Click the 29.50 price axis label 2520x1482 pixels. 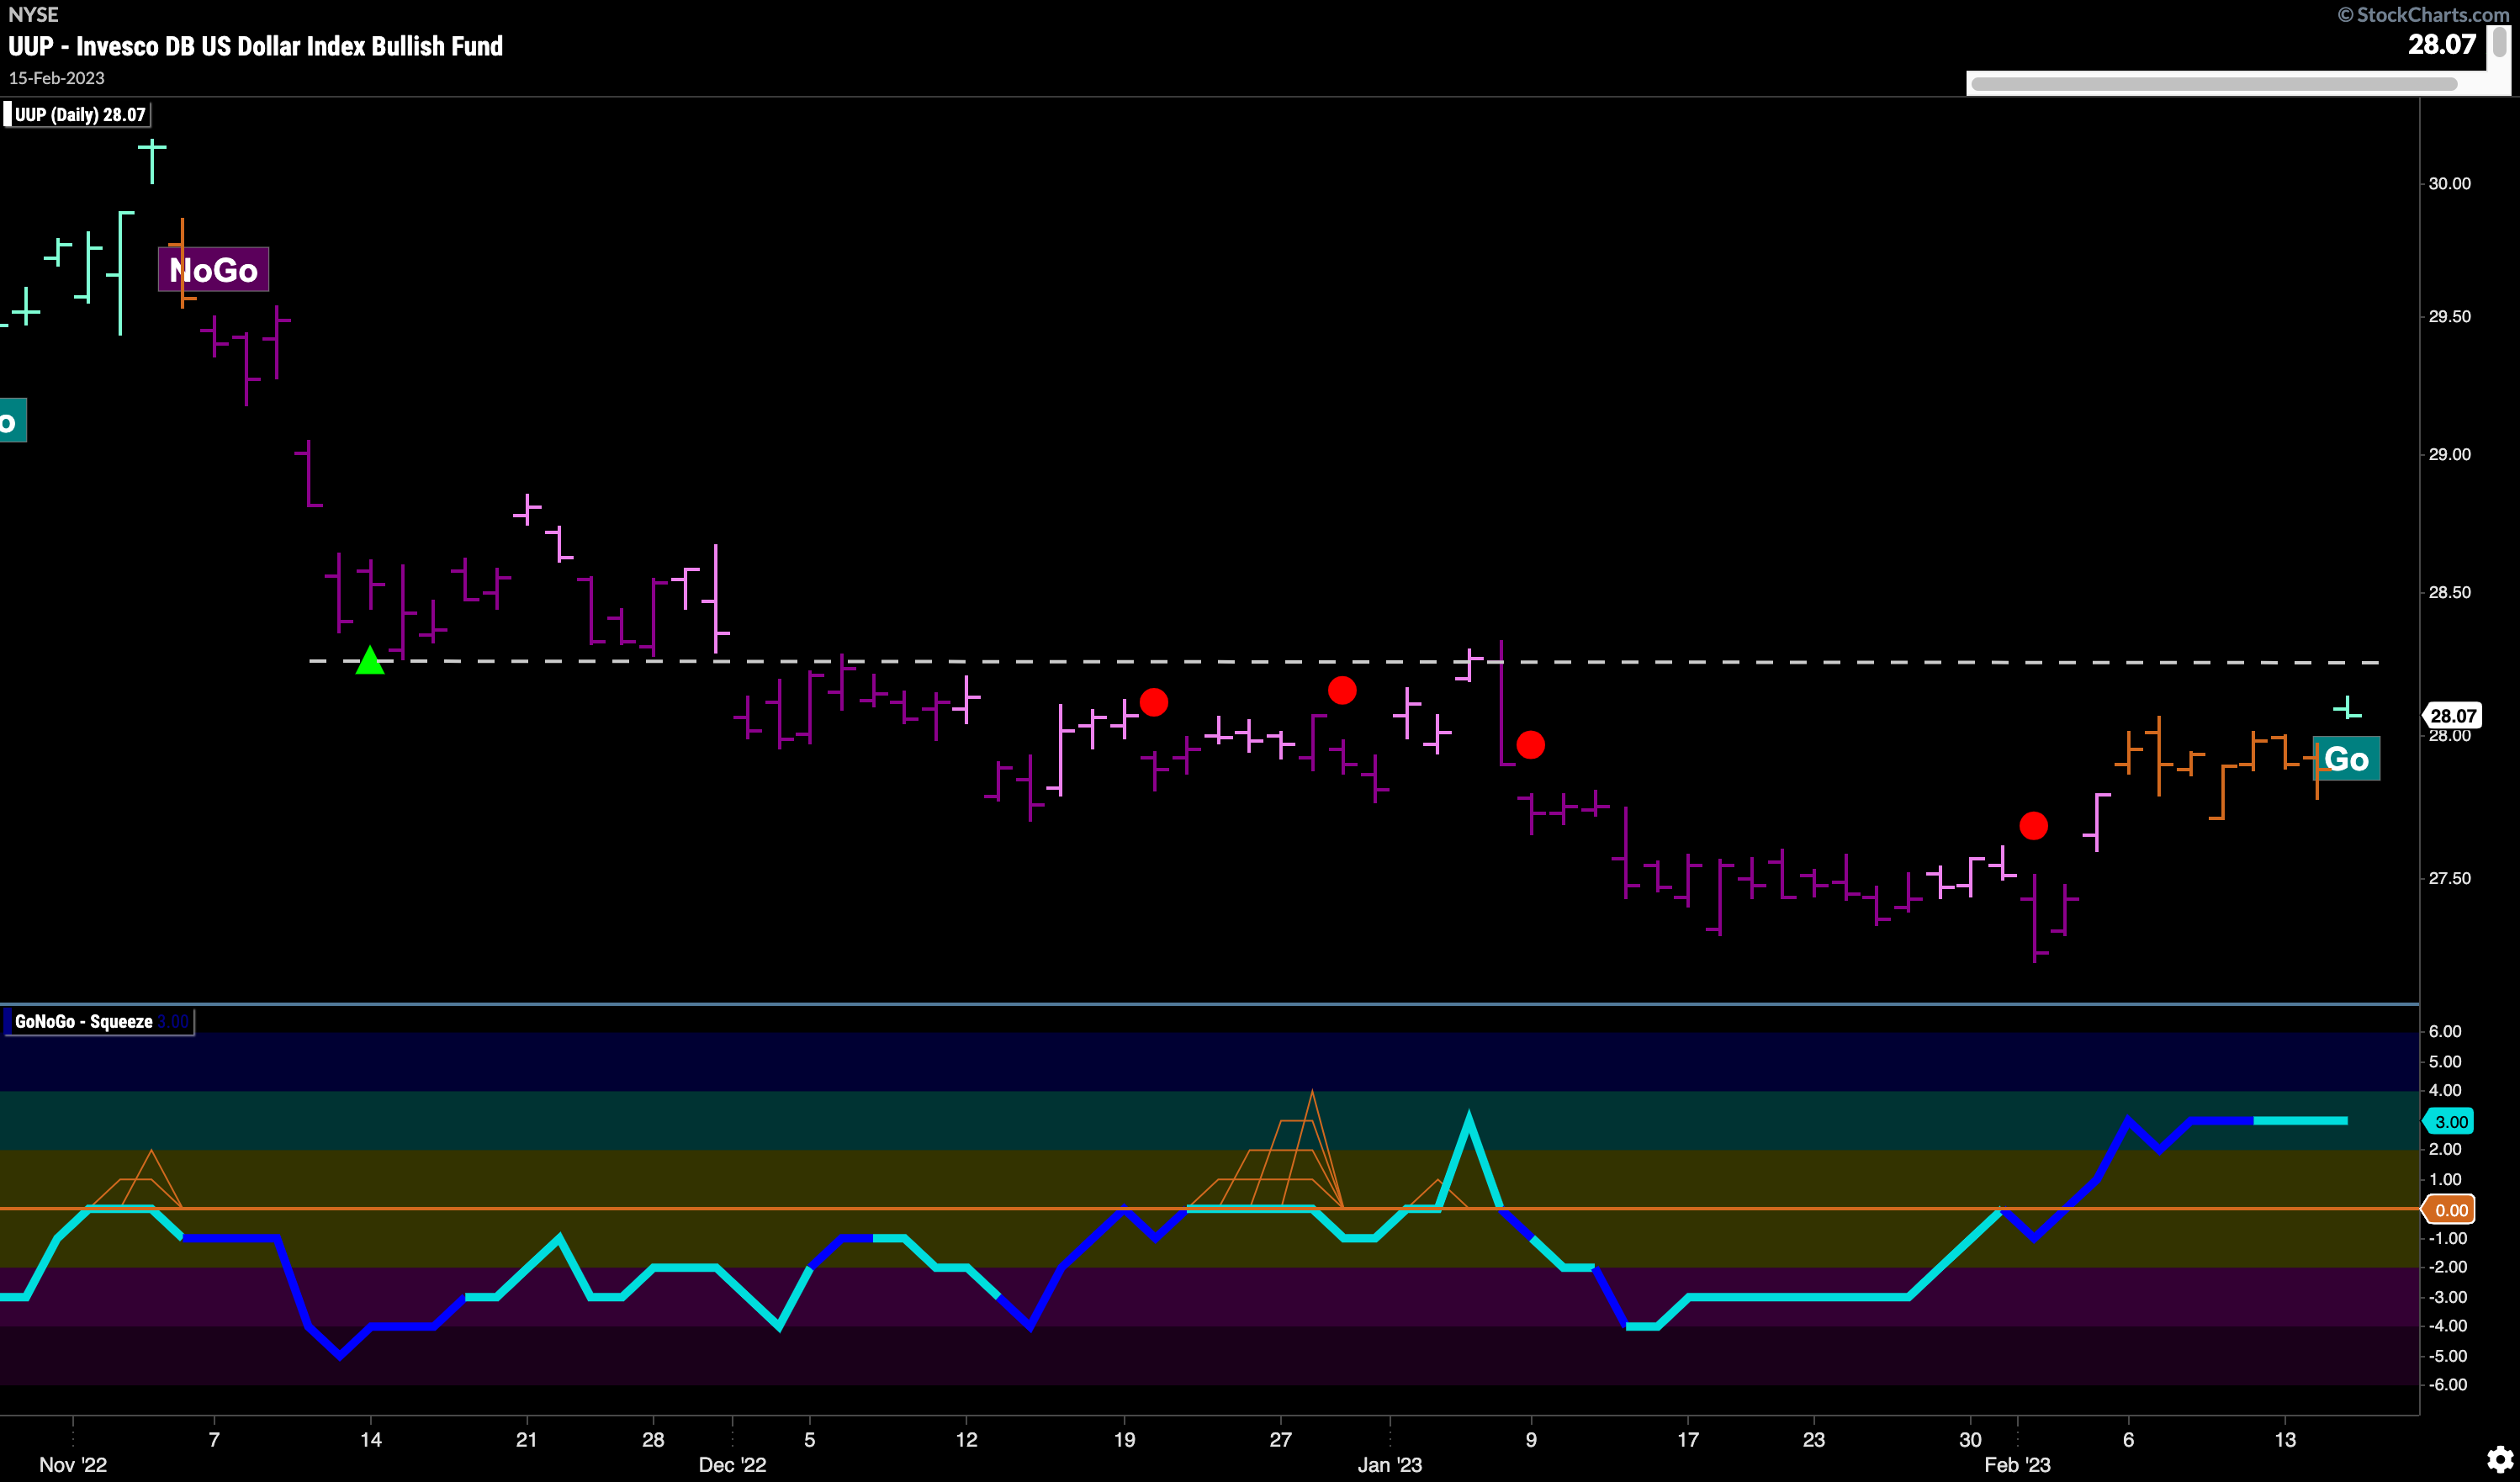click(2449, 316)
